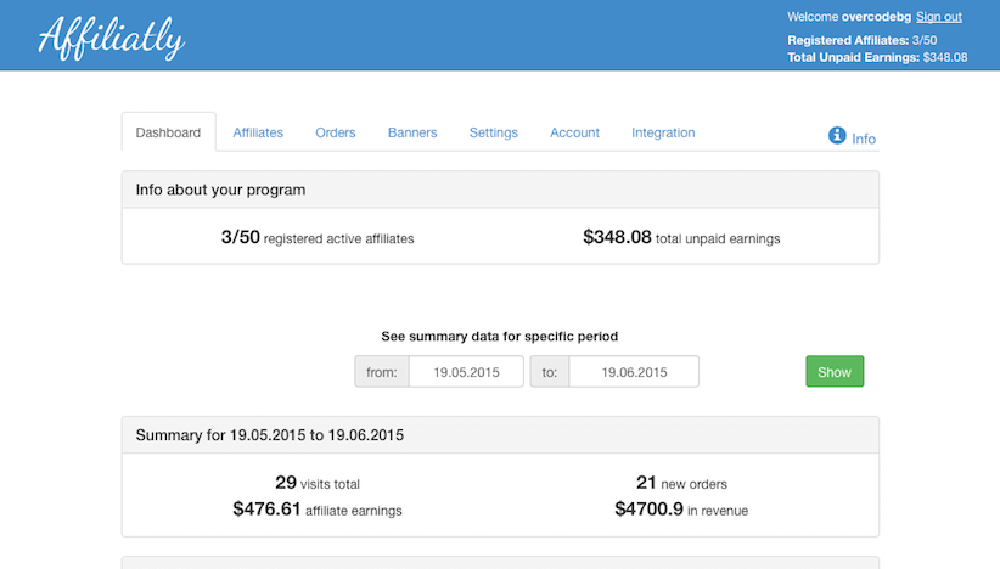Click 'Registered Affiliates: 3/50' in the header

click(x=862, y=40)
